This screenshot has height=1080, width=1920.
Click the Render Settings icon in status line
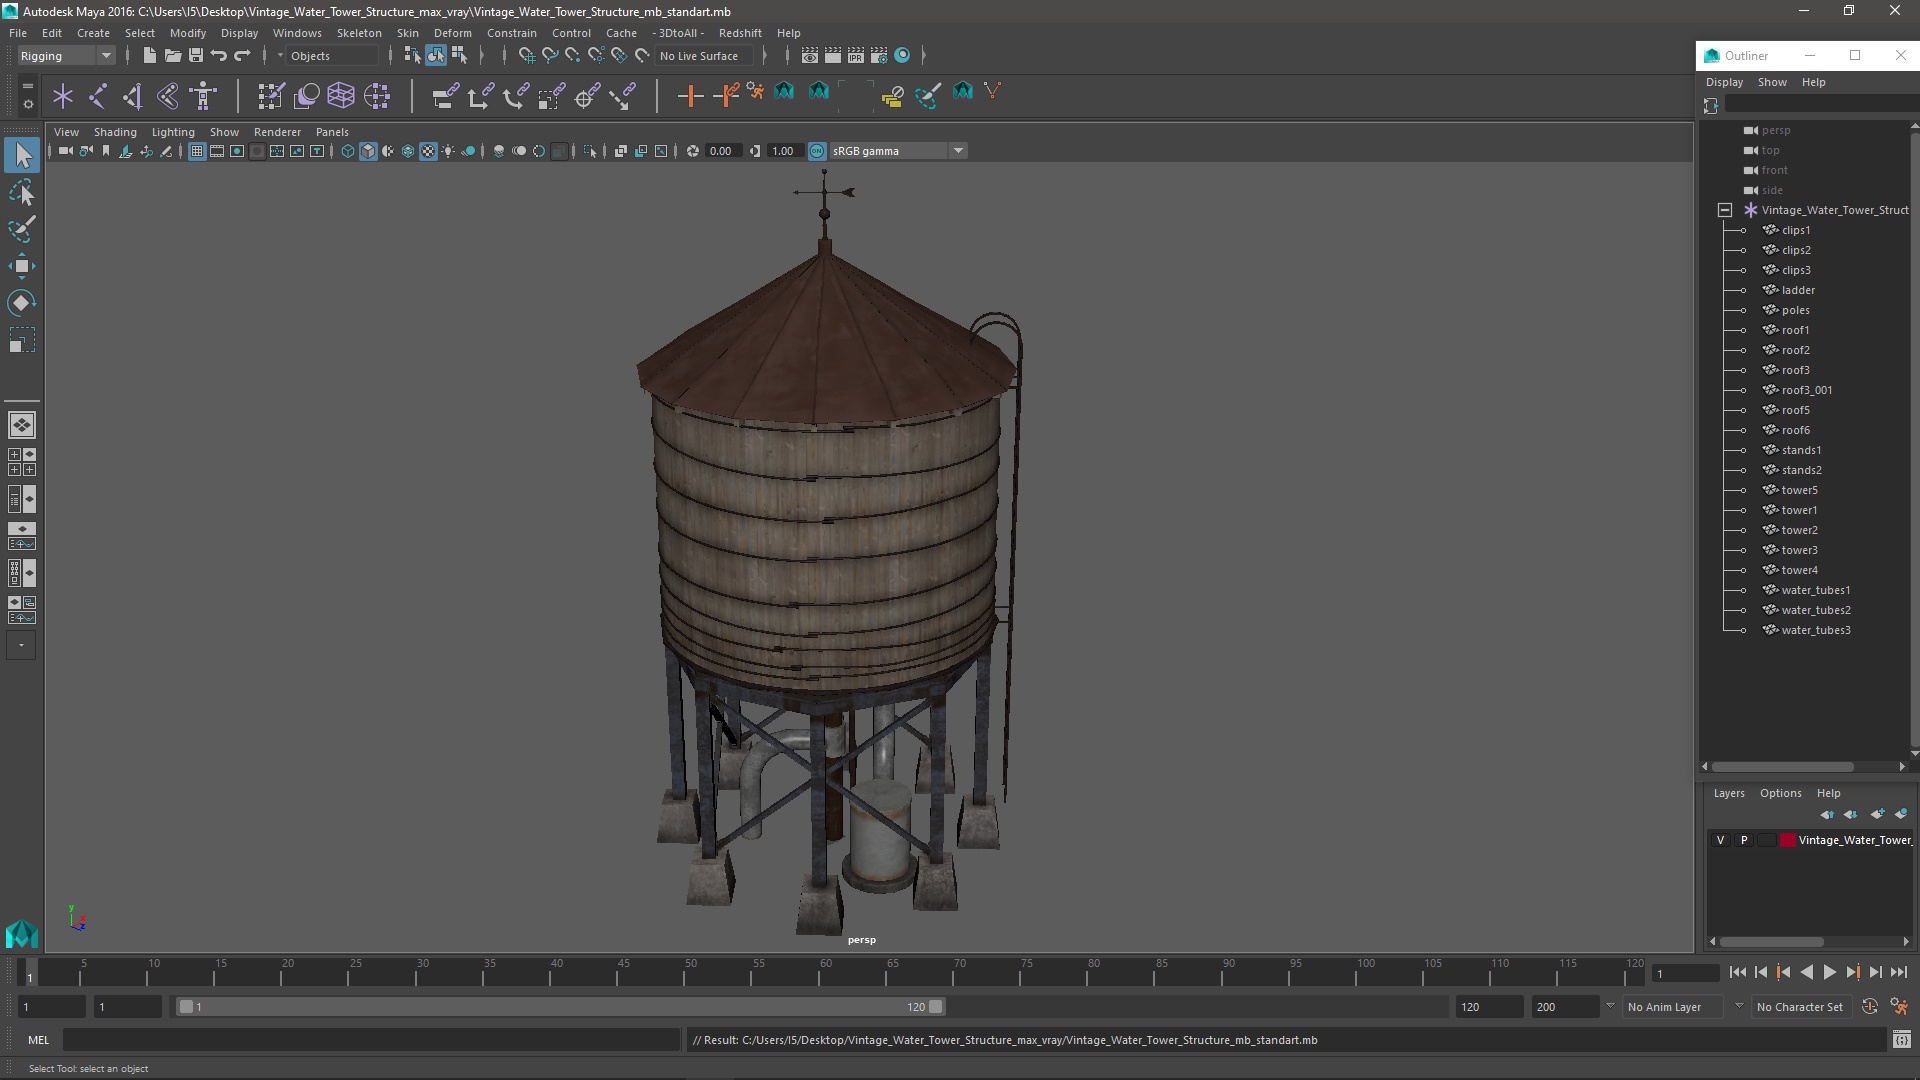click(x=879, y=56)
